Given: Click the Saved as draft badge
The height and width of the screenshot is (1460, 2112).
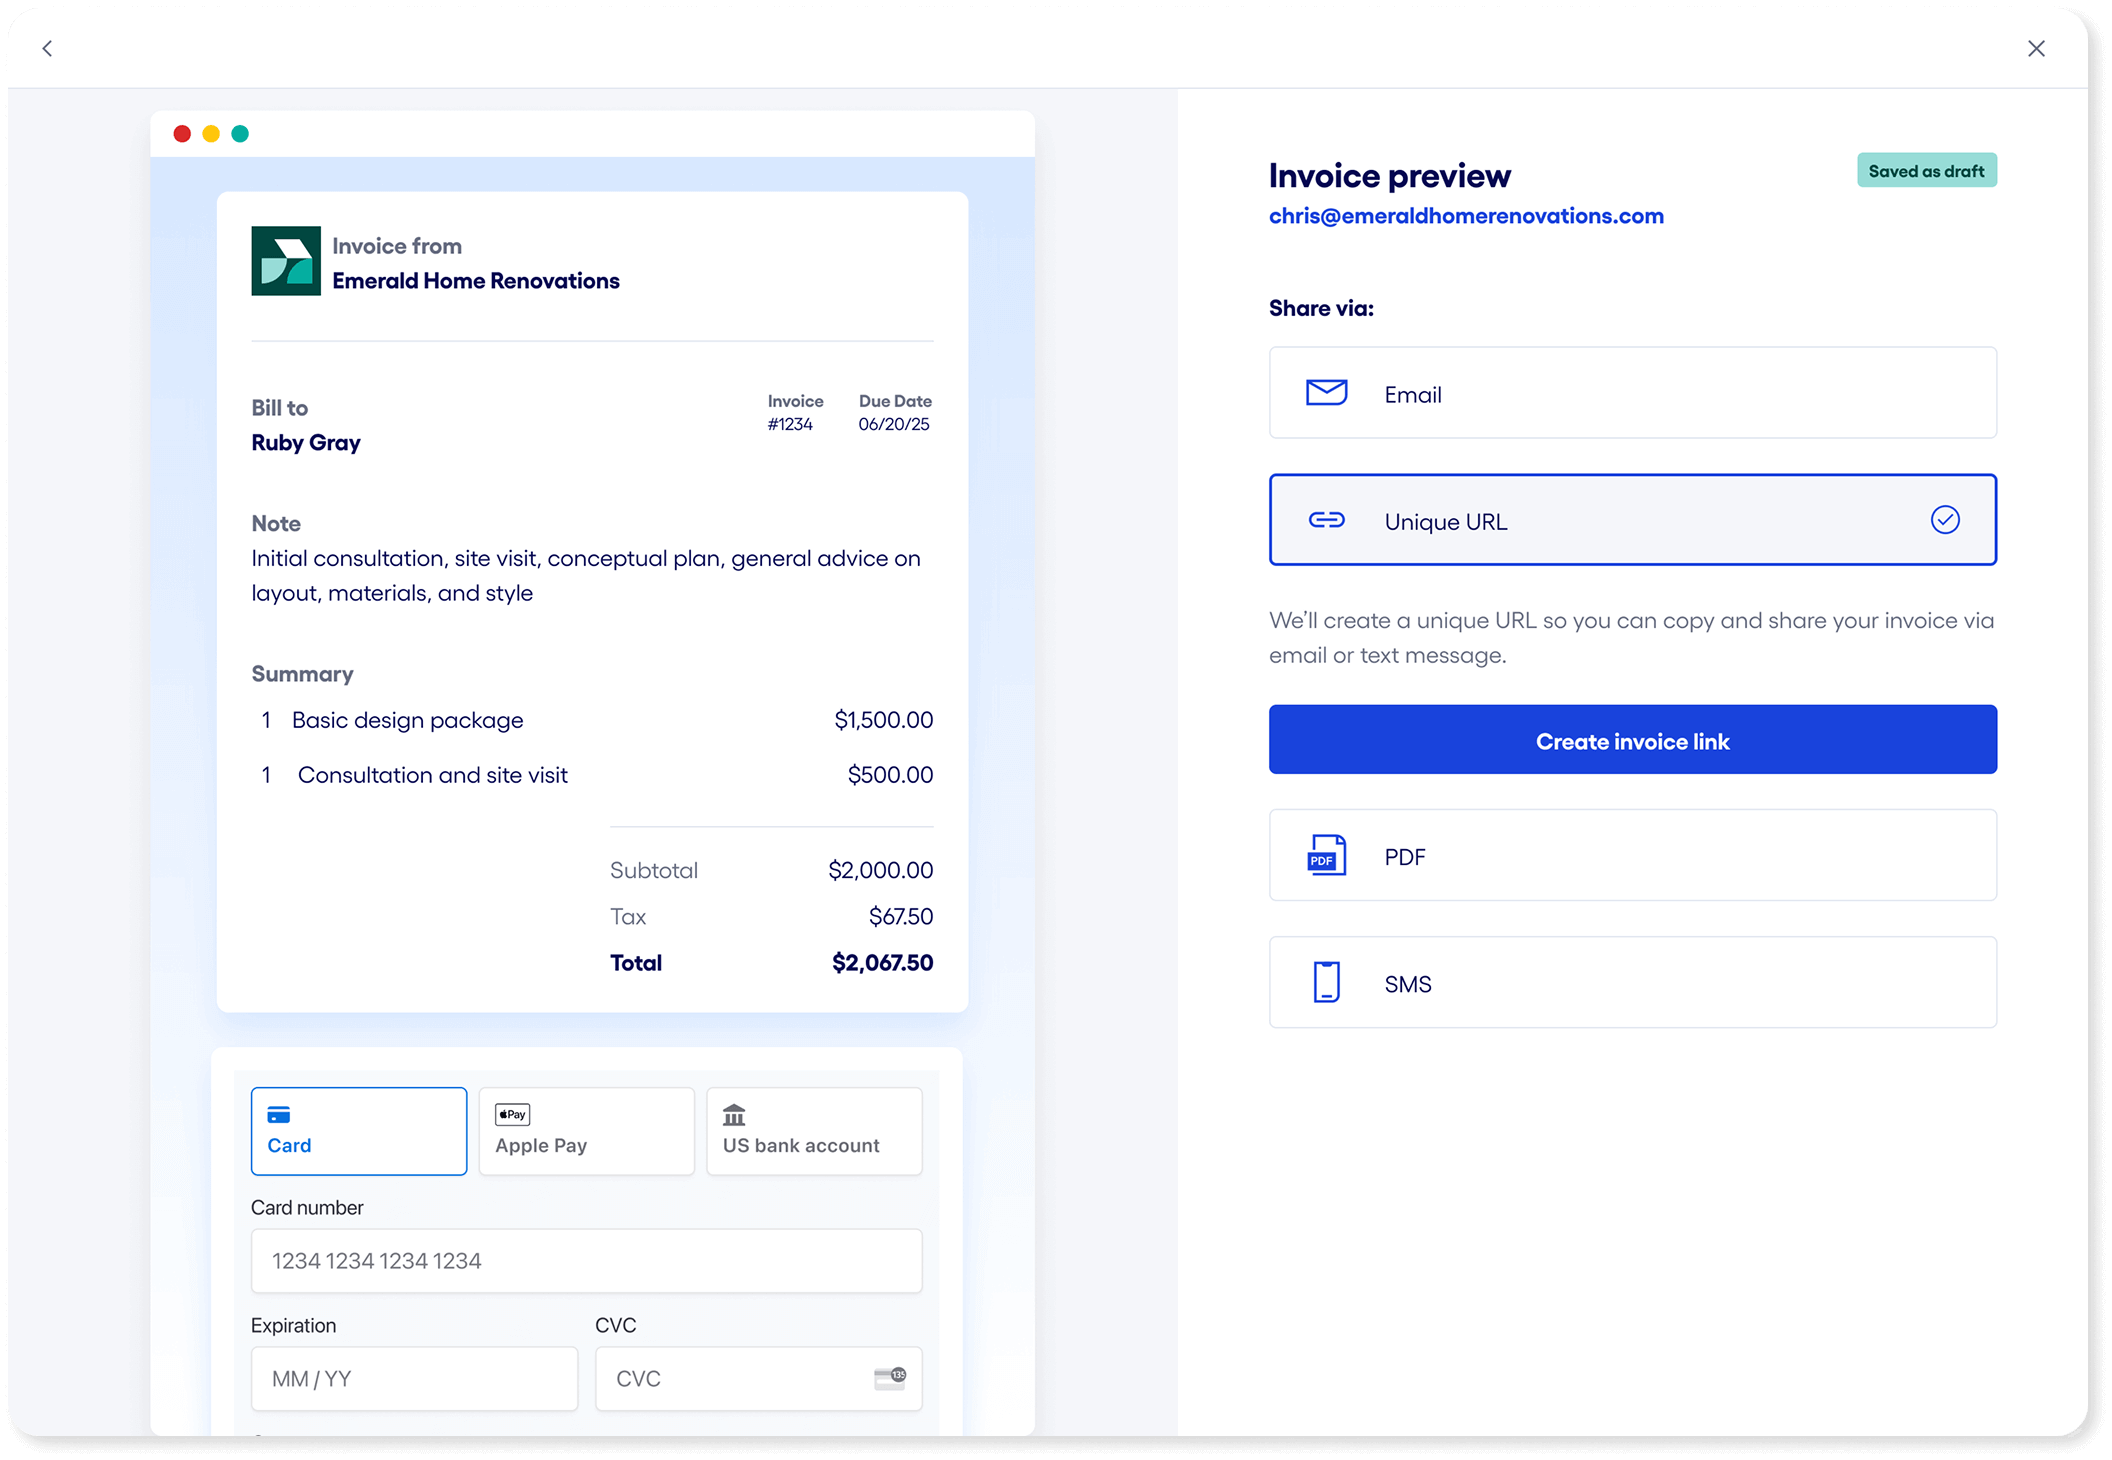Looking at the screenshot, I should tap(1926, 171).
